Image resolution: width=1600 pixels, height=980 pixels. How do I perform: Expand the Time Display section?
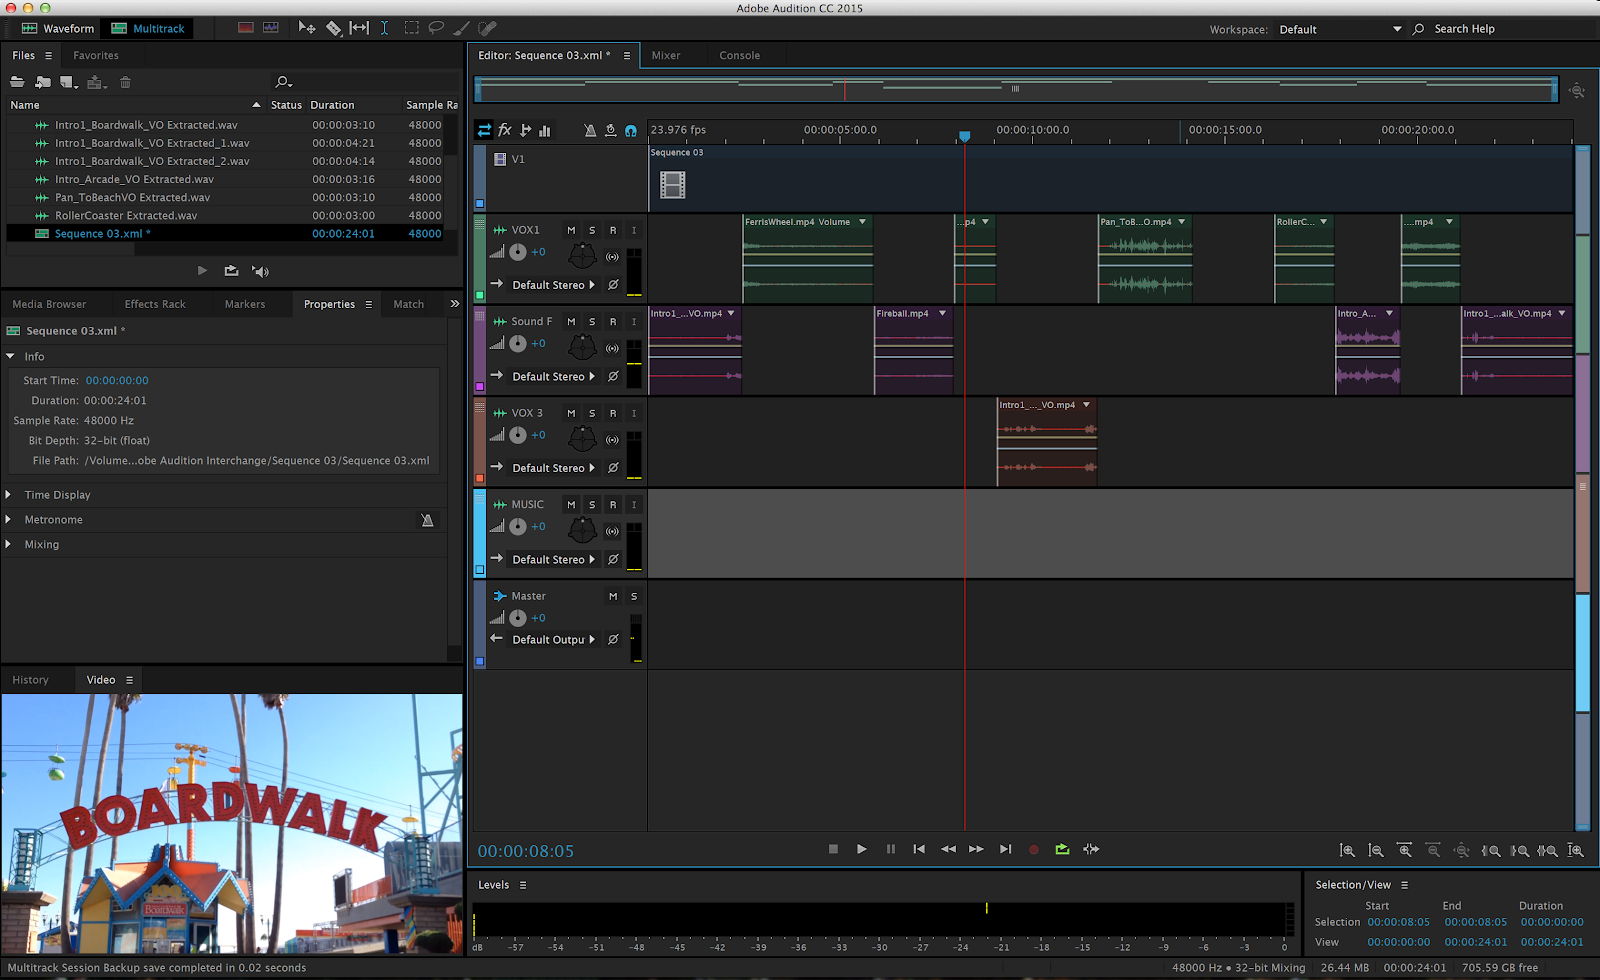pos(9,495)
